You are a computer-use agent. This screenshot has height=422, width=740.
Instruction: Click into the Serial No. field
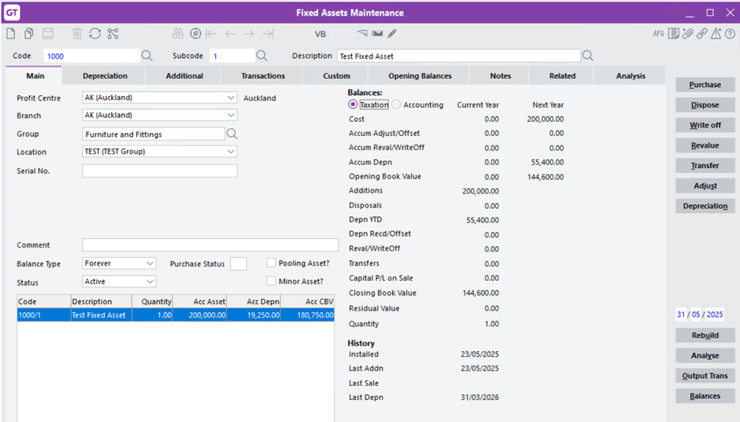tap(160, 171)
